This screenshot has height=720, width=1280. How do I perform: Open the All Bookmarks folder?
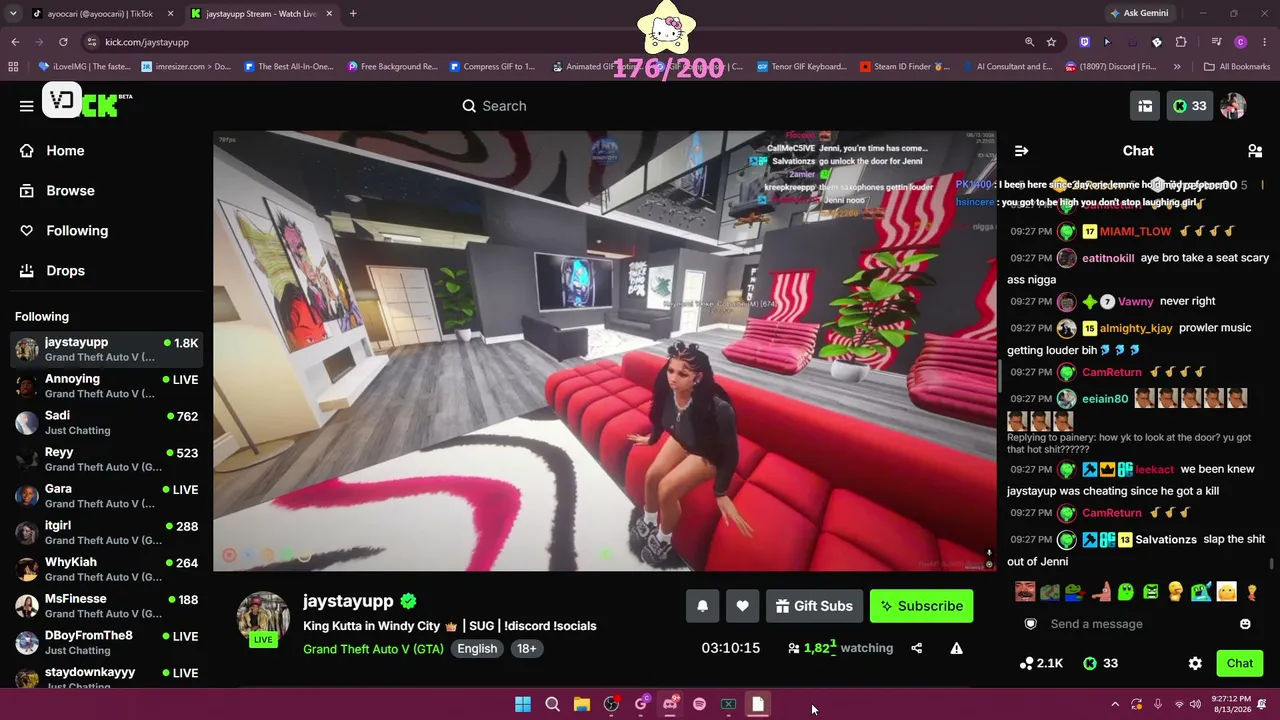point(1237,67)
